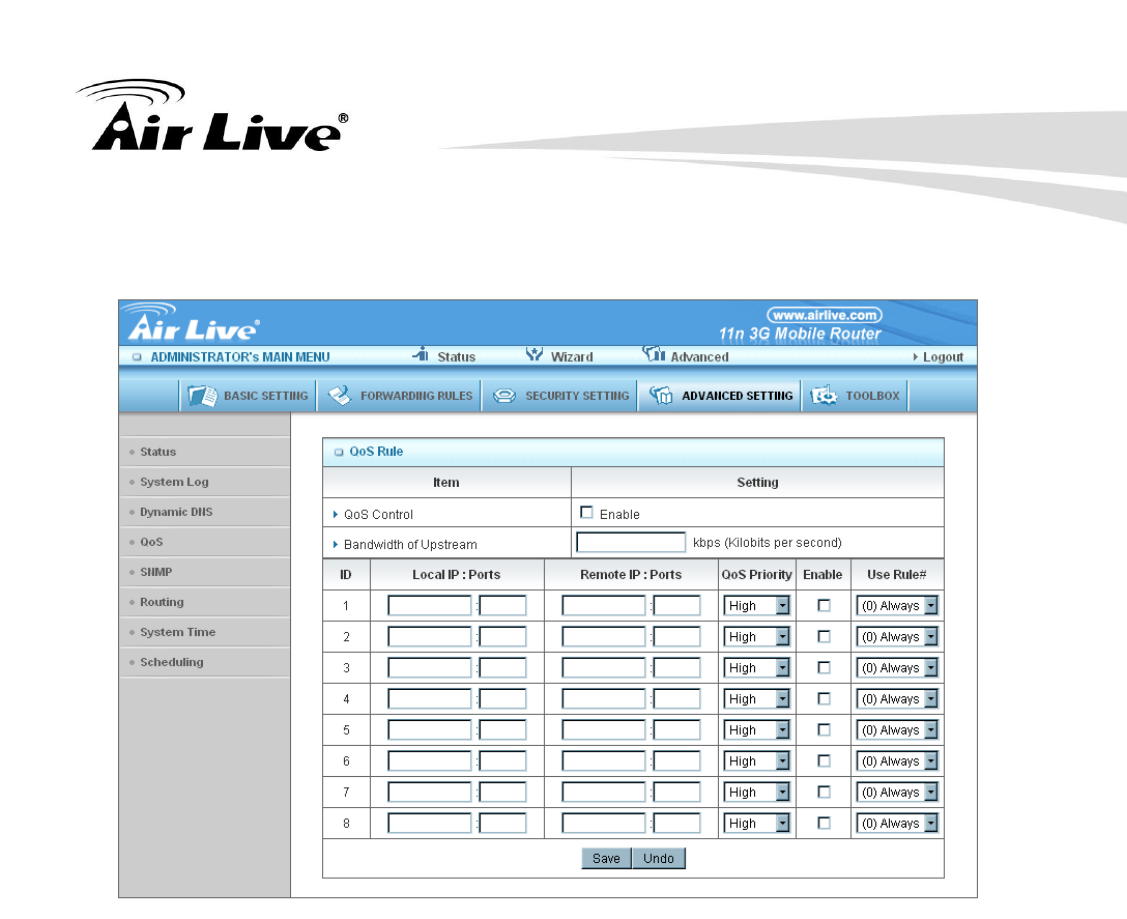Tick Enable checkbox for rule 6
The image size is (1127, 919).
pos(824,761)
